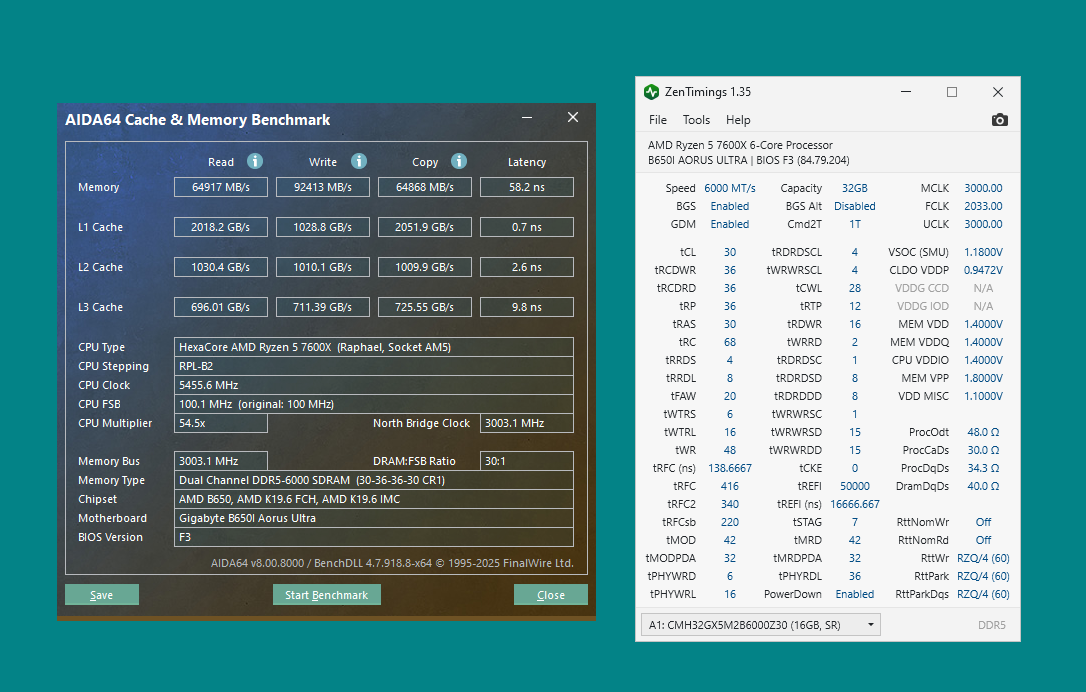1086x692 pixels.
Task: Click the Read info icon
Action: pos(255,161)
